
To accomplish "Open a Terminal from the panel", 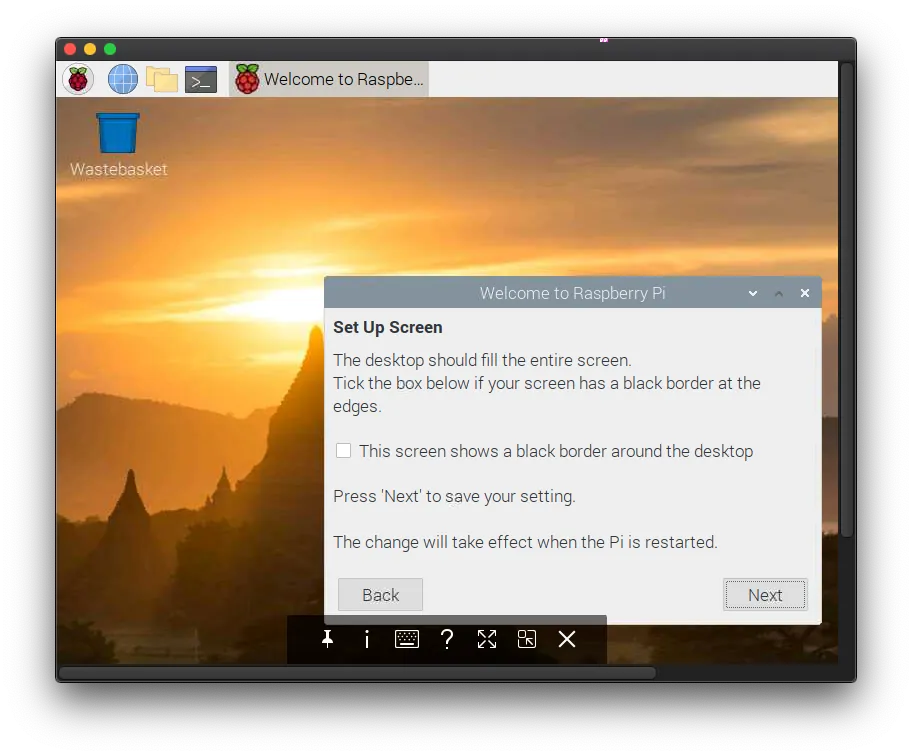I will [x=200, y=78].
